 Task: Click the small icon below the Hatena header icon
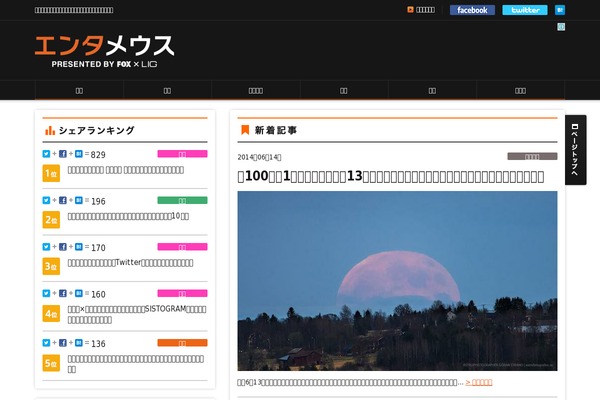pyautogui.click(x=561, y=26)
